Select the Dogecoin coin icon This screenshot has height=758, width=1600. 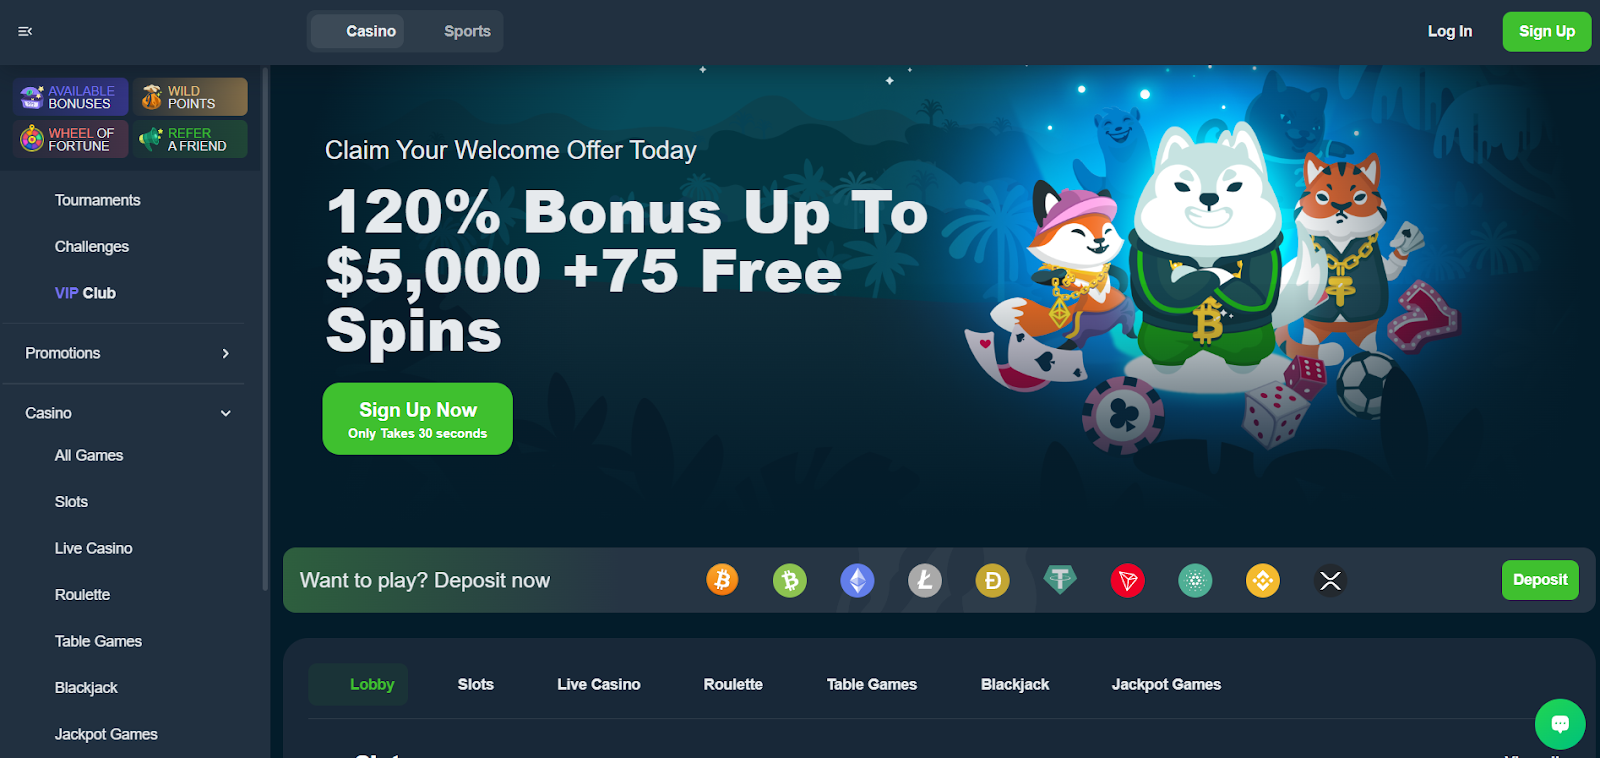tap(992, 580)
